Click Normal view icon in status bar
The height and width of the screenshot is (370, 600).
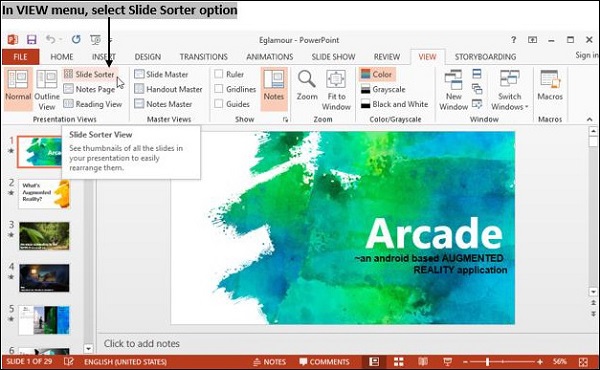pos(374,362)
